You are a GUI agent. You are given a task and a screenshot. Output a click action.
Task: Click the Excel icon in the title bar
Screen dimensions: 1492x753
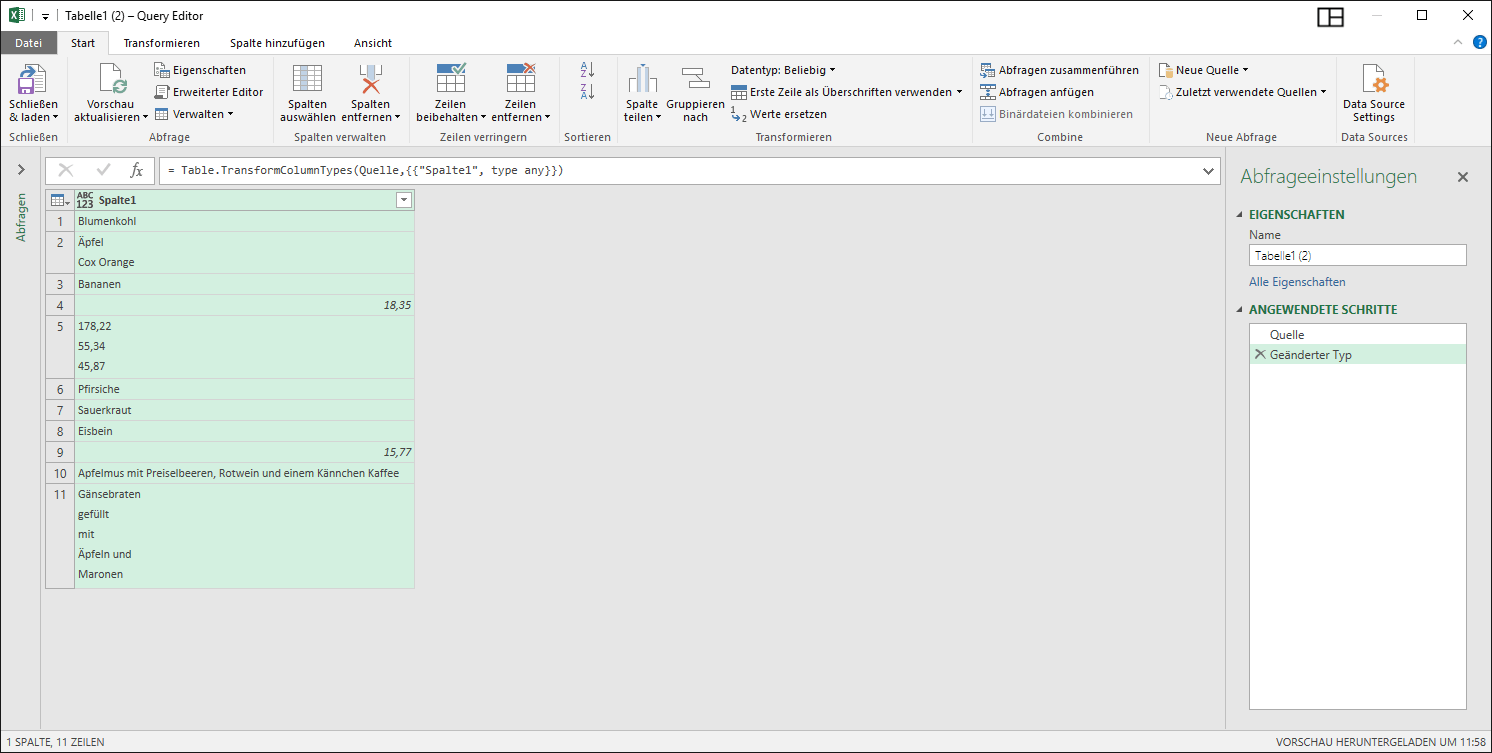[x=17, y=15]
